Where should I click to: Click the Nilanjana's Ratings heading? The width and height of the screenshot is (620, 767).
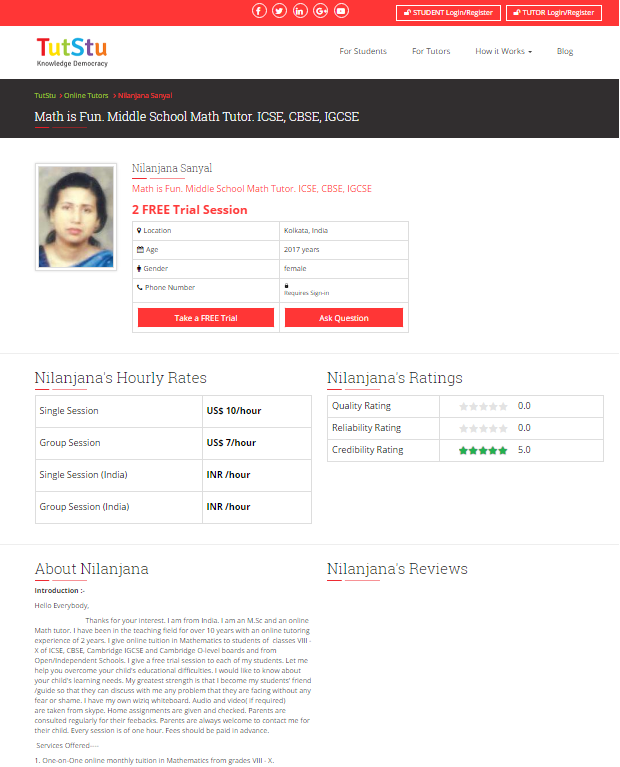click(x=394, y=378)
